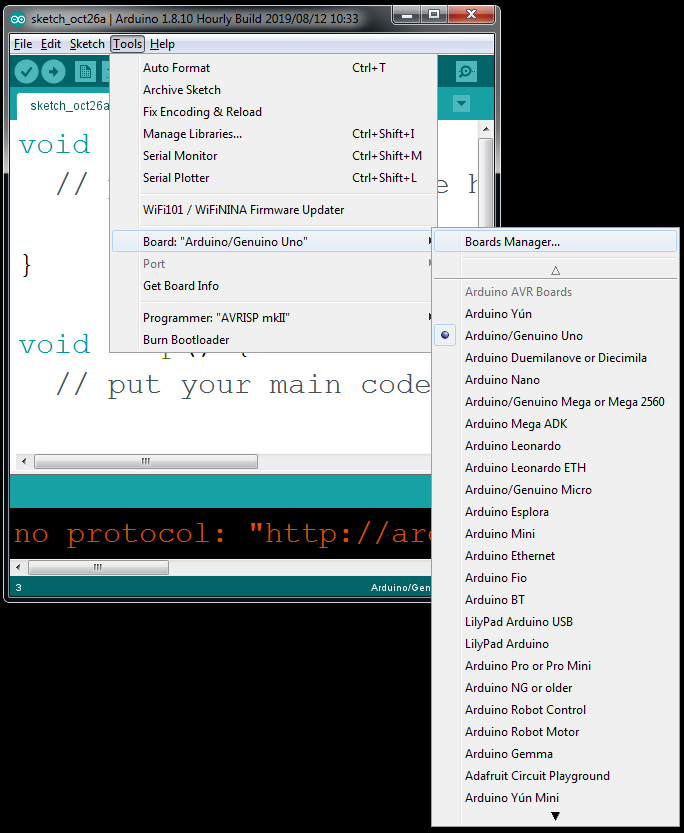Select Arduino/Genuino Micro board
684x833 pixels.
coord(557,490)
